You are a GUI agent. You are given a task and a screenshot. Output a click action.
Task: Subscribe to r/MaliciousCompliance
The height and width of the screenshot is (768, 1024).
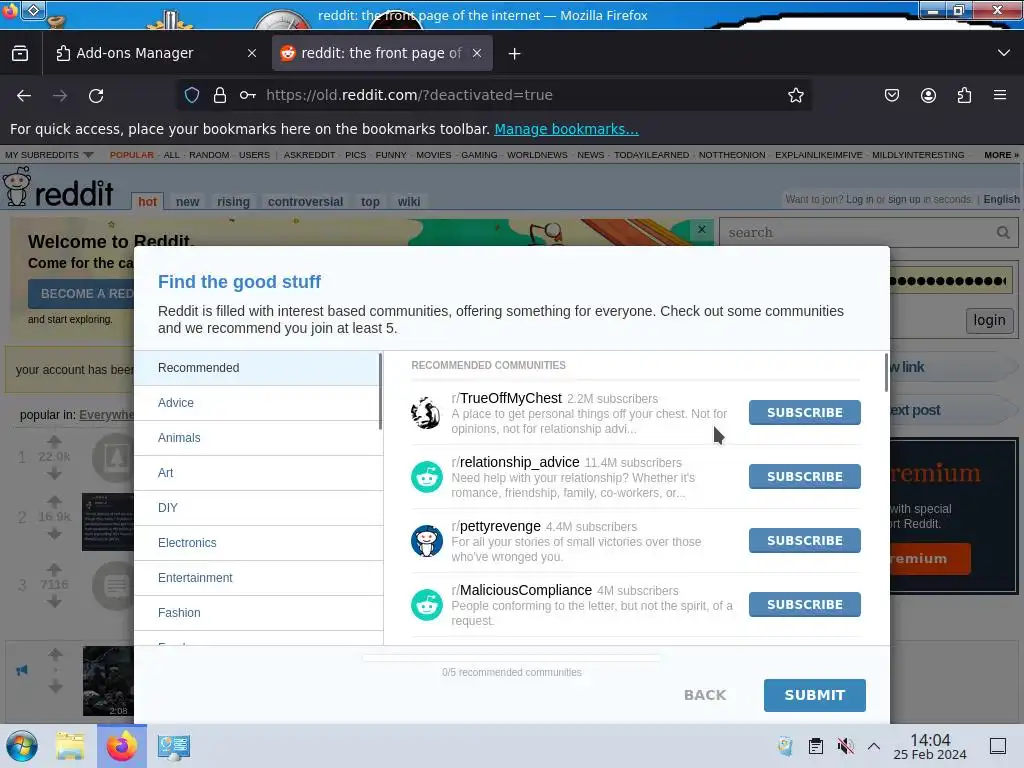tap(805, 605)
